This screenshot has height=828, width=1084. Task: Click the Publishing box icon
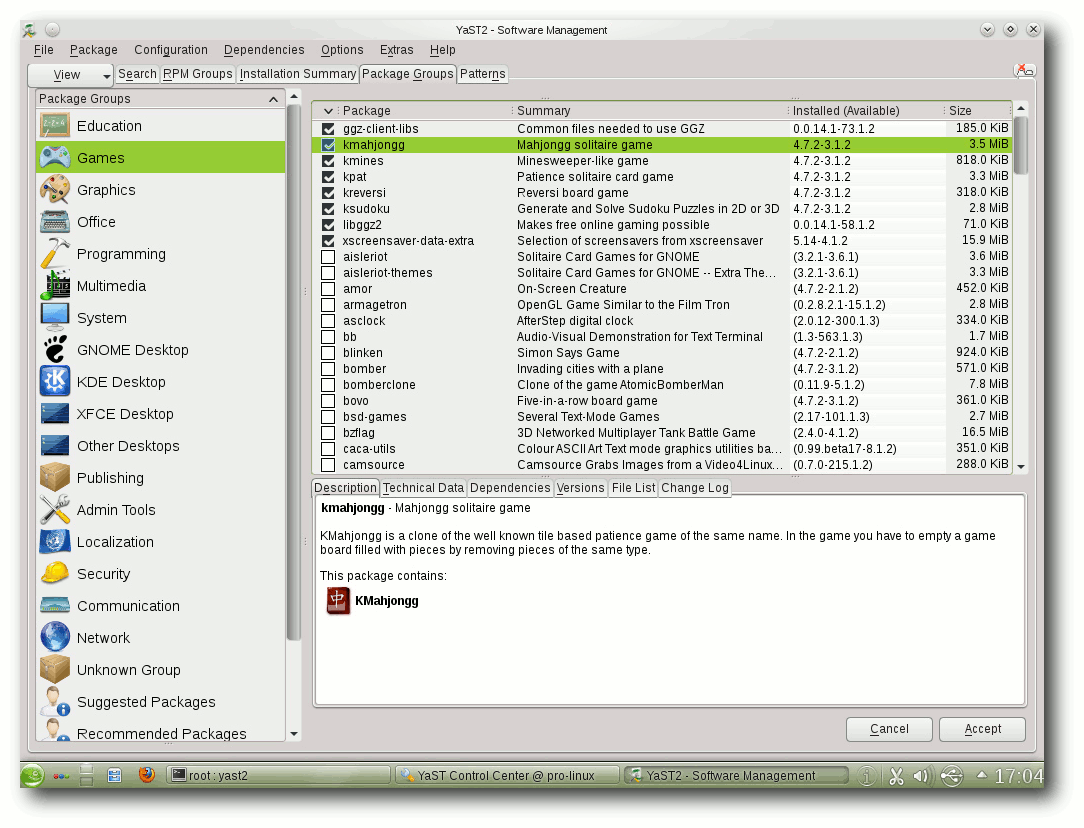pos(55,478)
